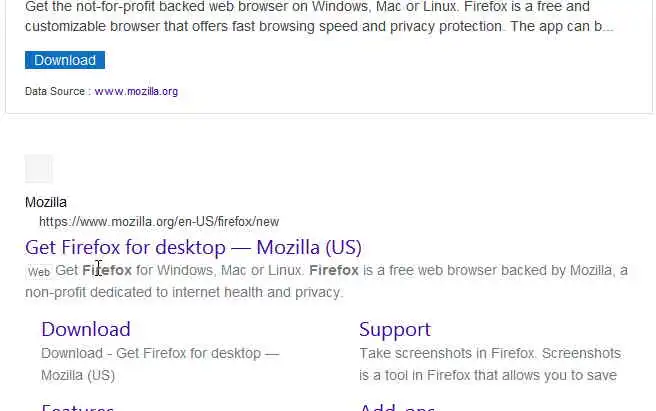This screenshot has height=411, width=656.
Task: Open the partially visible Add-ons sitelink
Action: (397, 407)
